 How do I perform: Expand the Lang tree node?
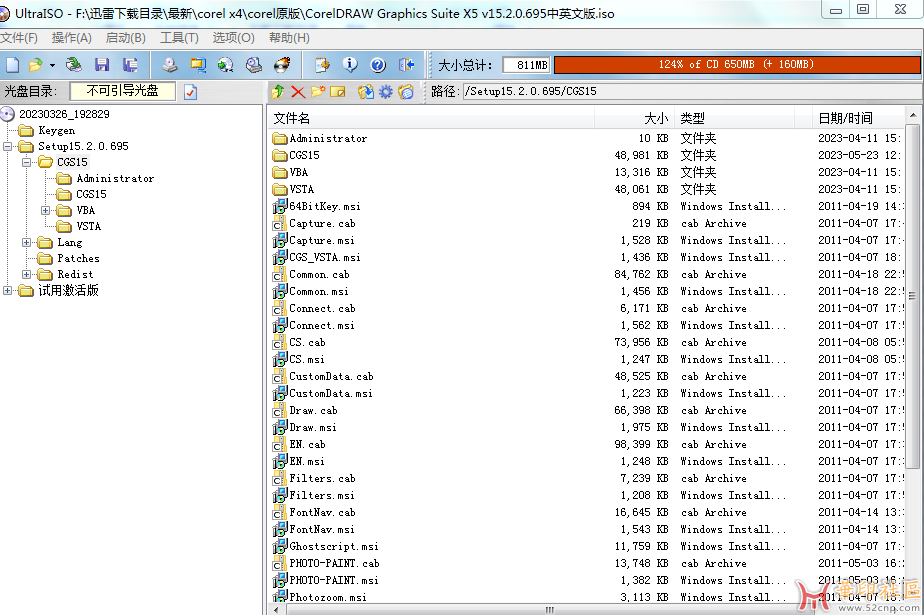click(27, 242)
